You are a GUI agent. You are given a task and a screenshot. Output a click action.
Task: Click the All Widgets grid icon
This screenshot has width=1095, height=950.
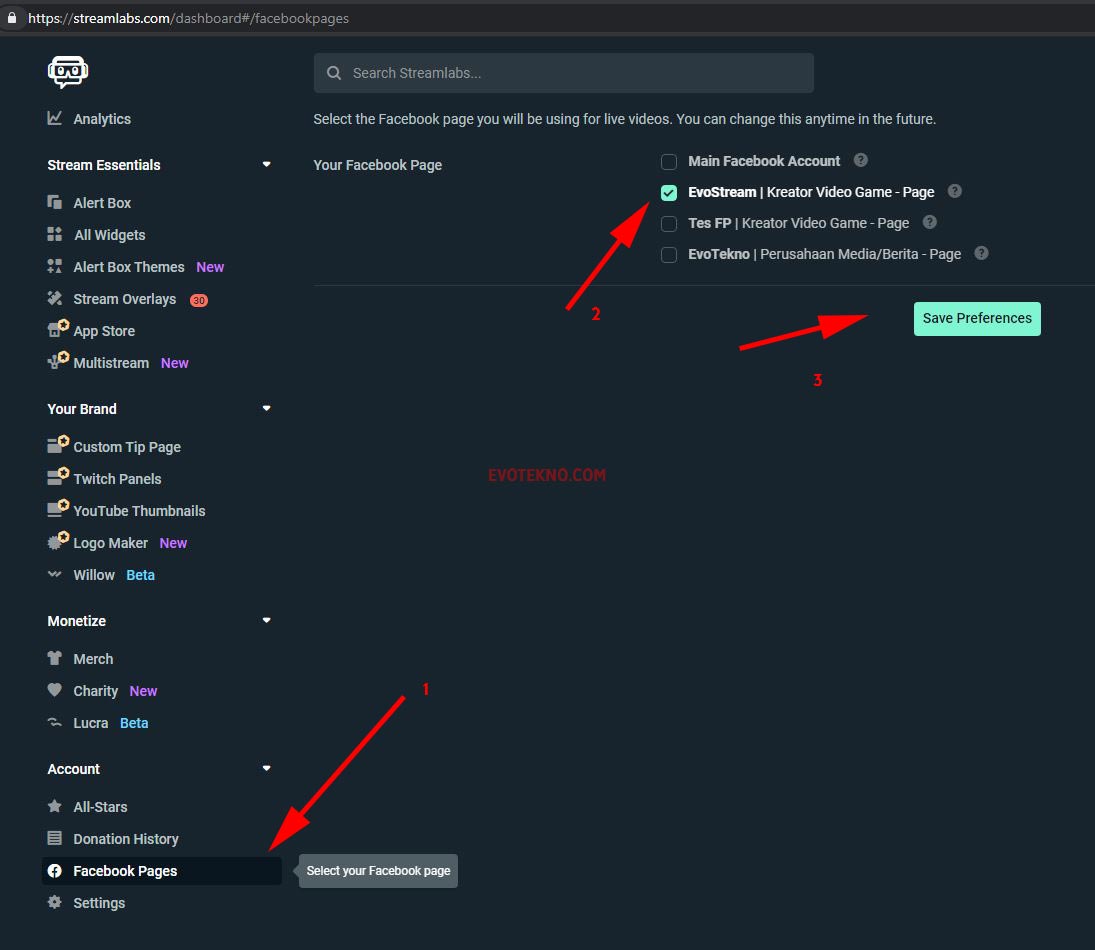54,234
